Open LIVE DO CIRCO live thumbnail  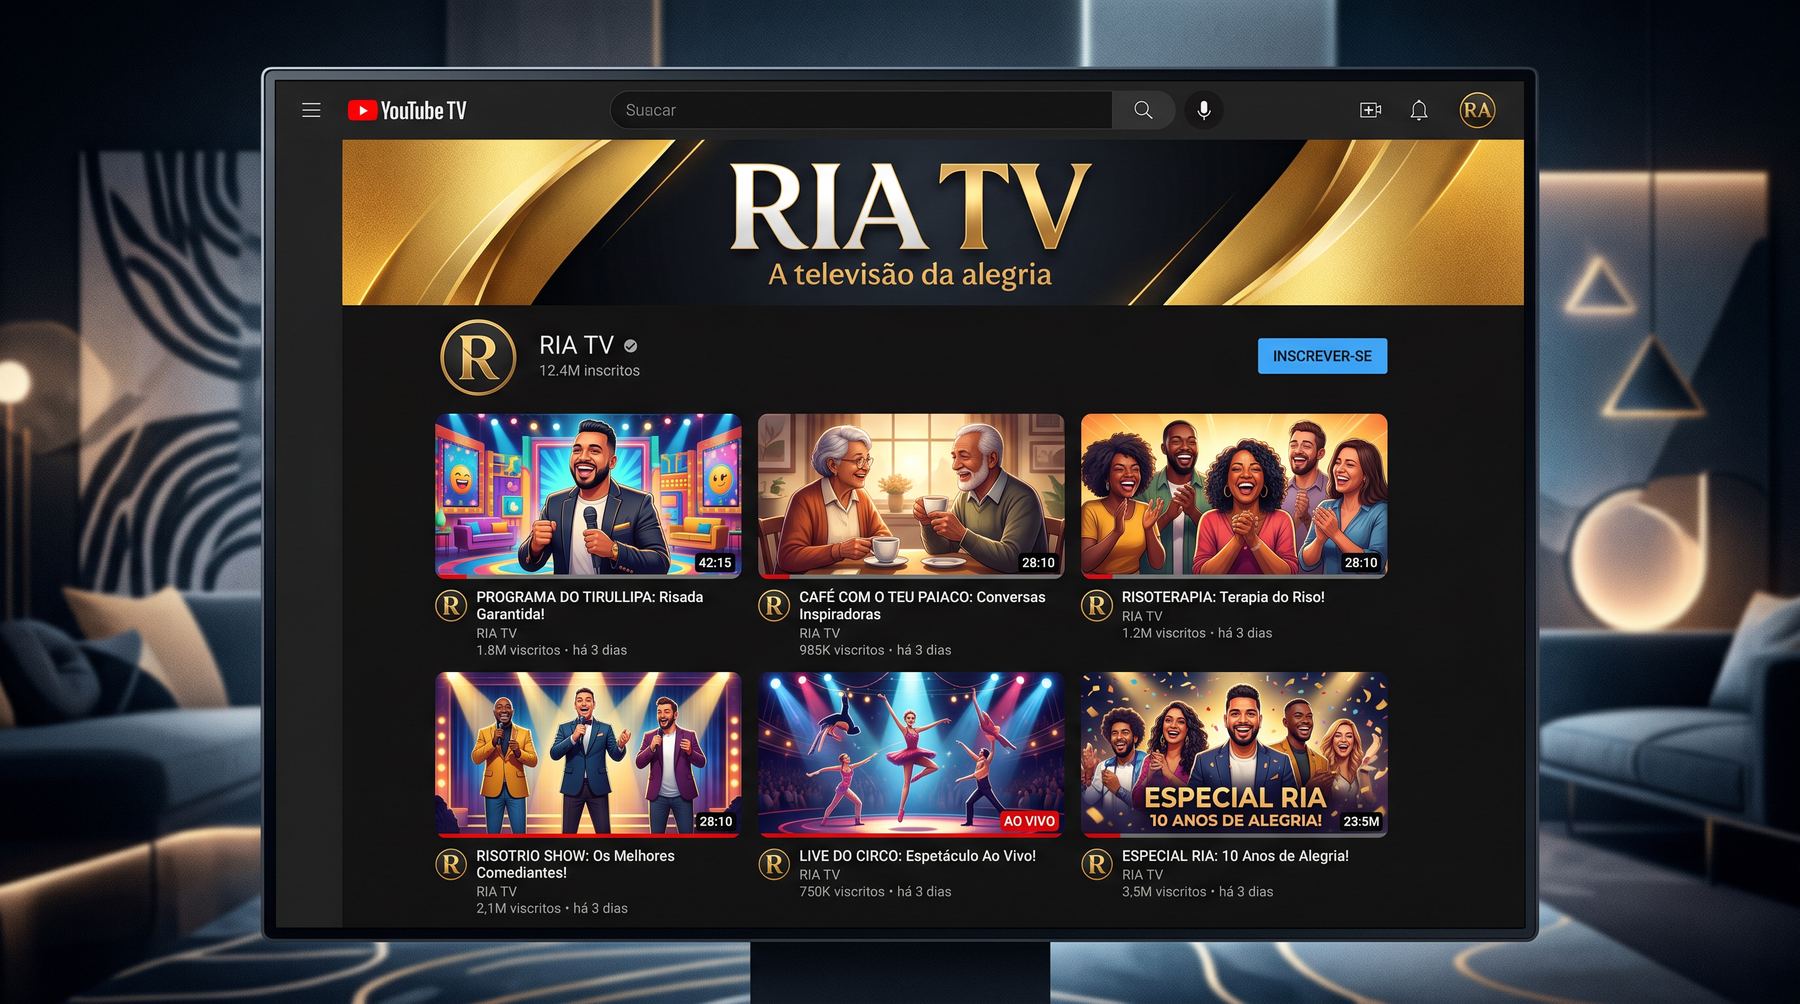tap(911, 754)
